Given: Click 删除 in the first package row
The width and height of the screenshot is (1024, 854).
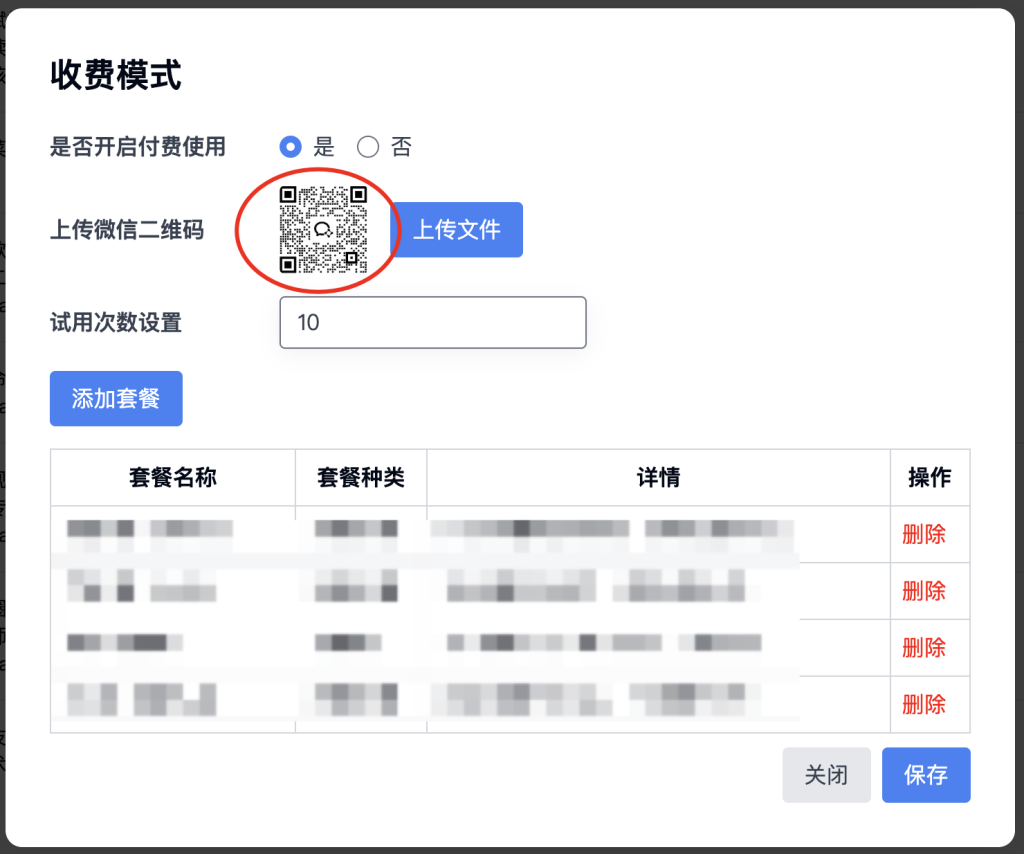Looking at the screenshot, I should tap(924, 535).
